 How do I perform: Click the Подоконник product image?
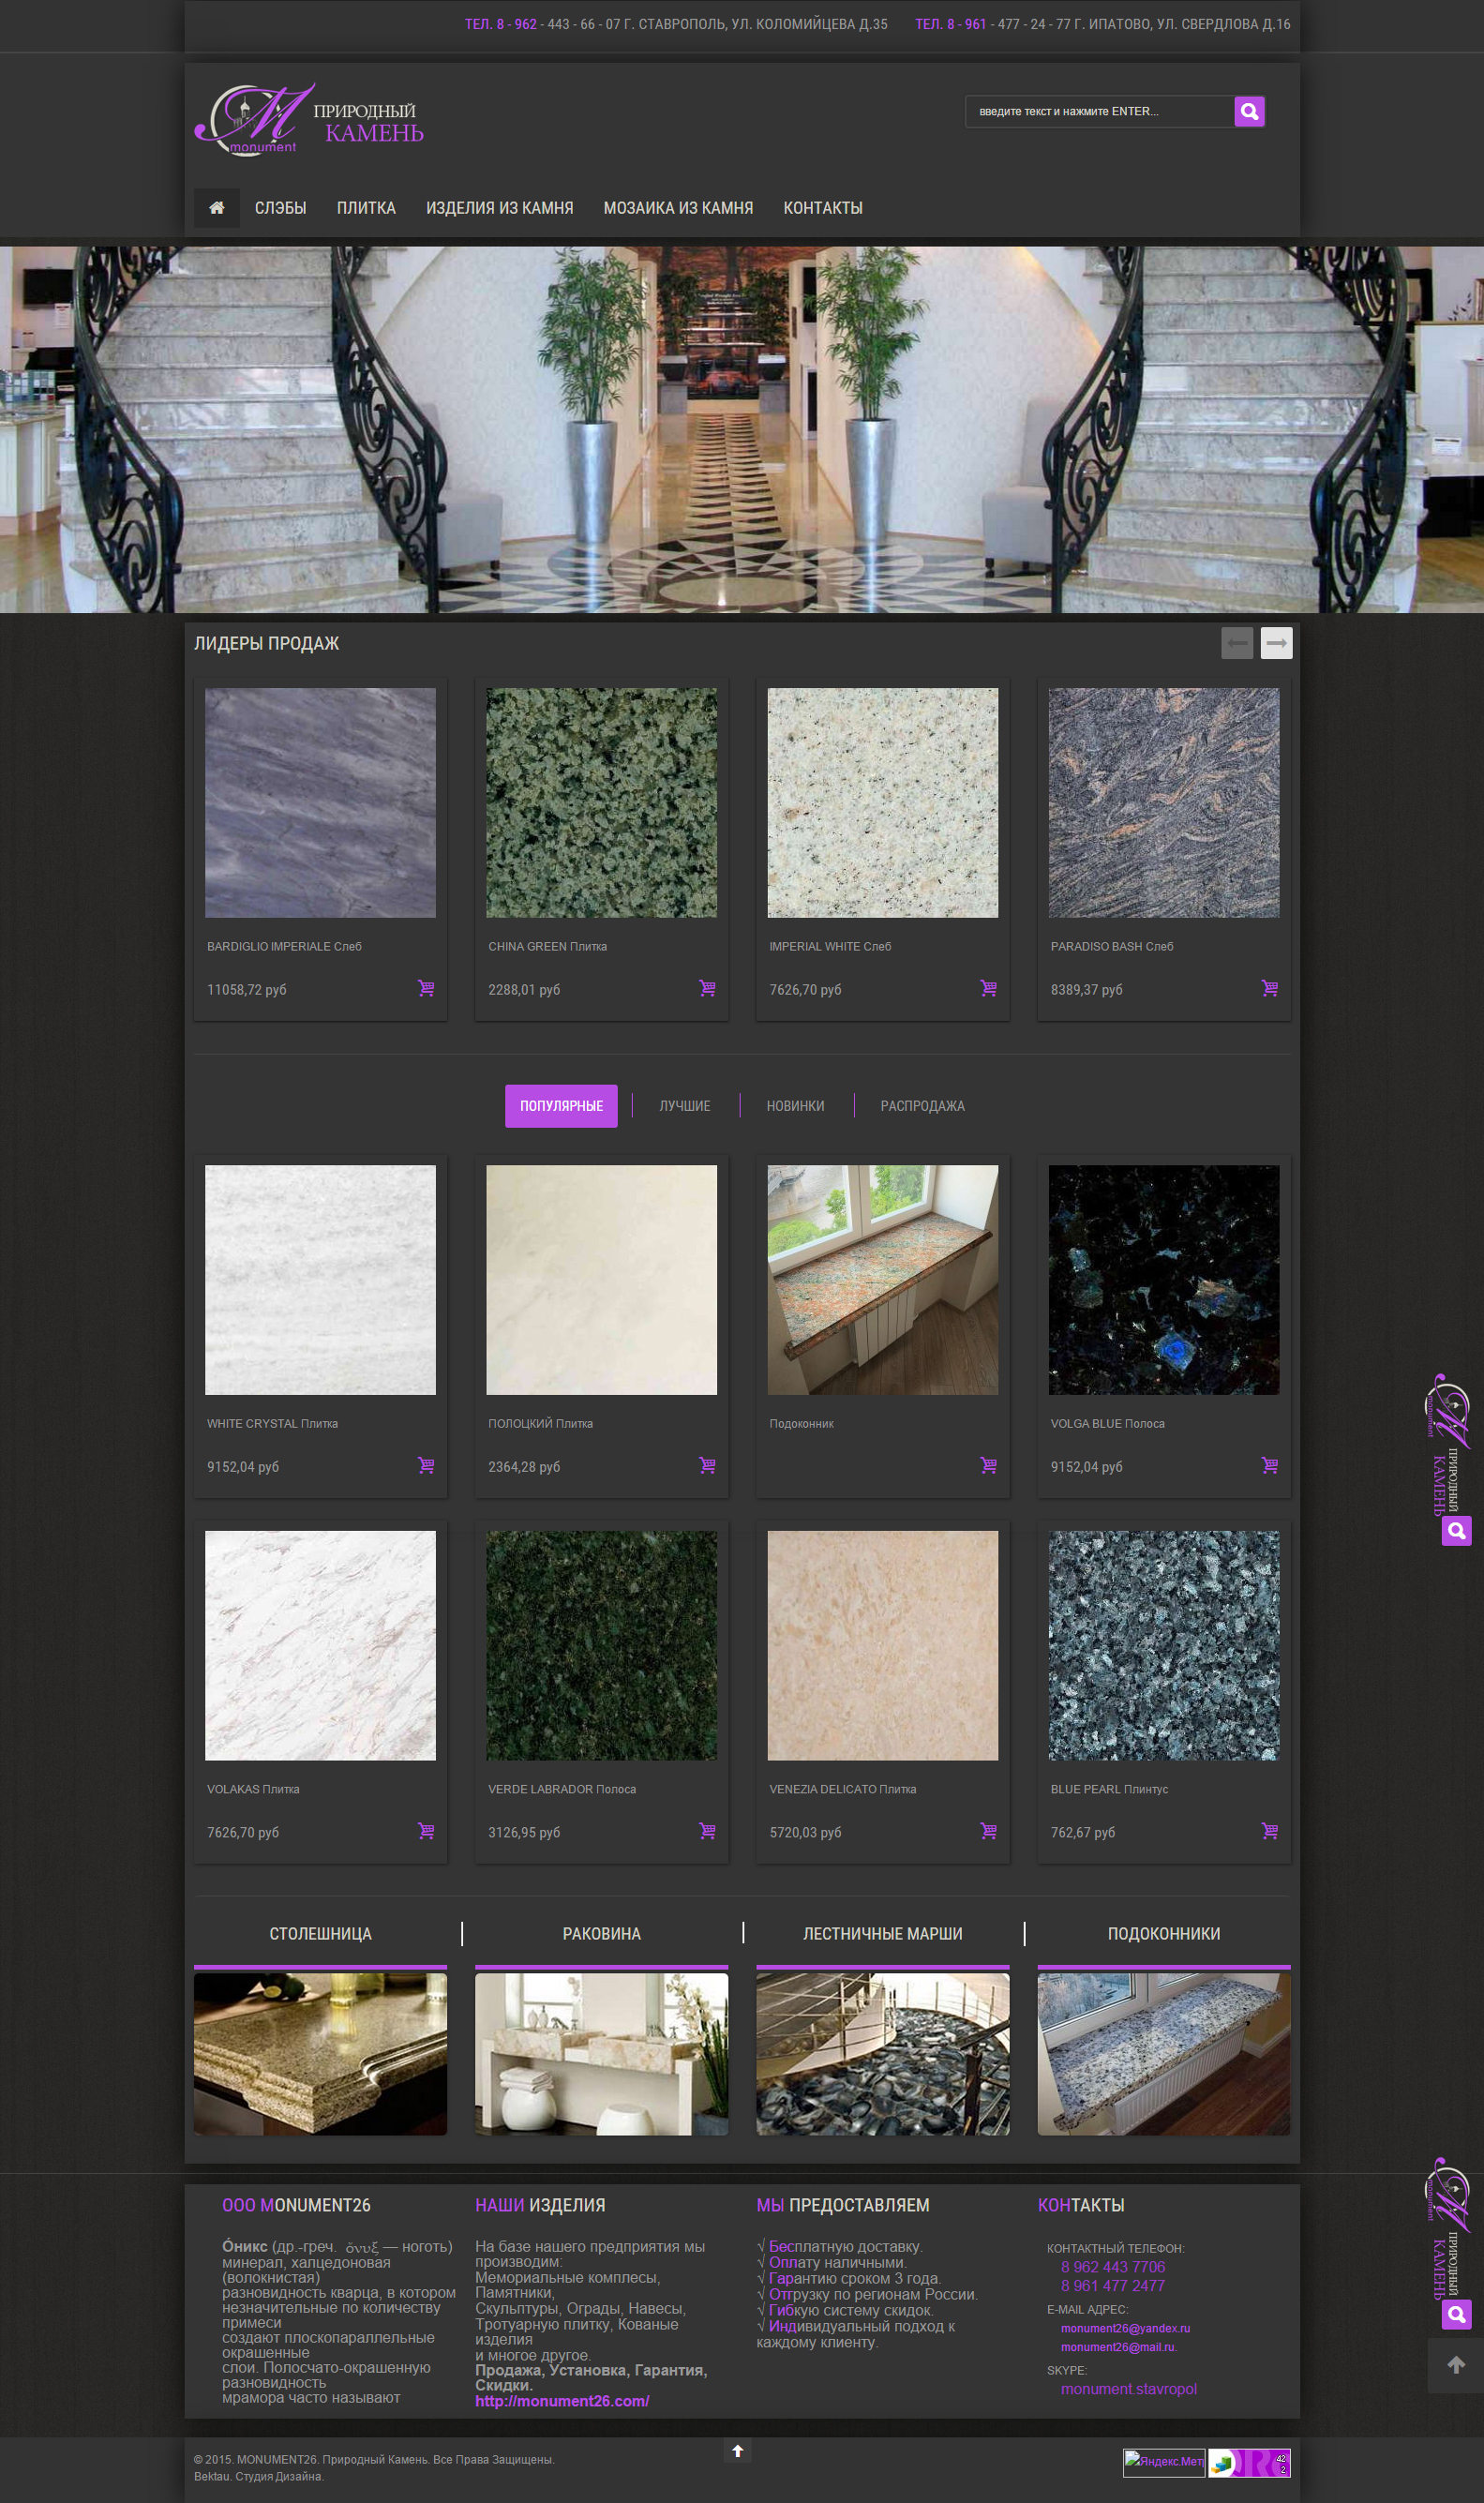(x=883, y=1279)
